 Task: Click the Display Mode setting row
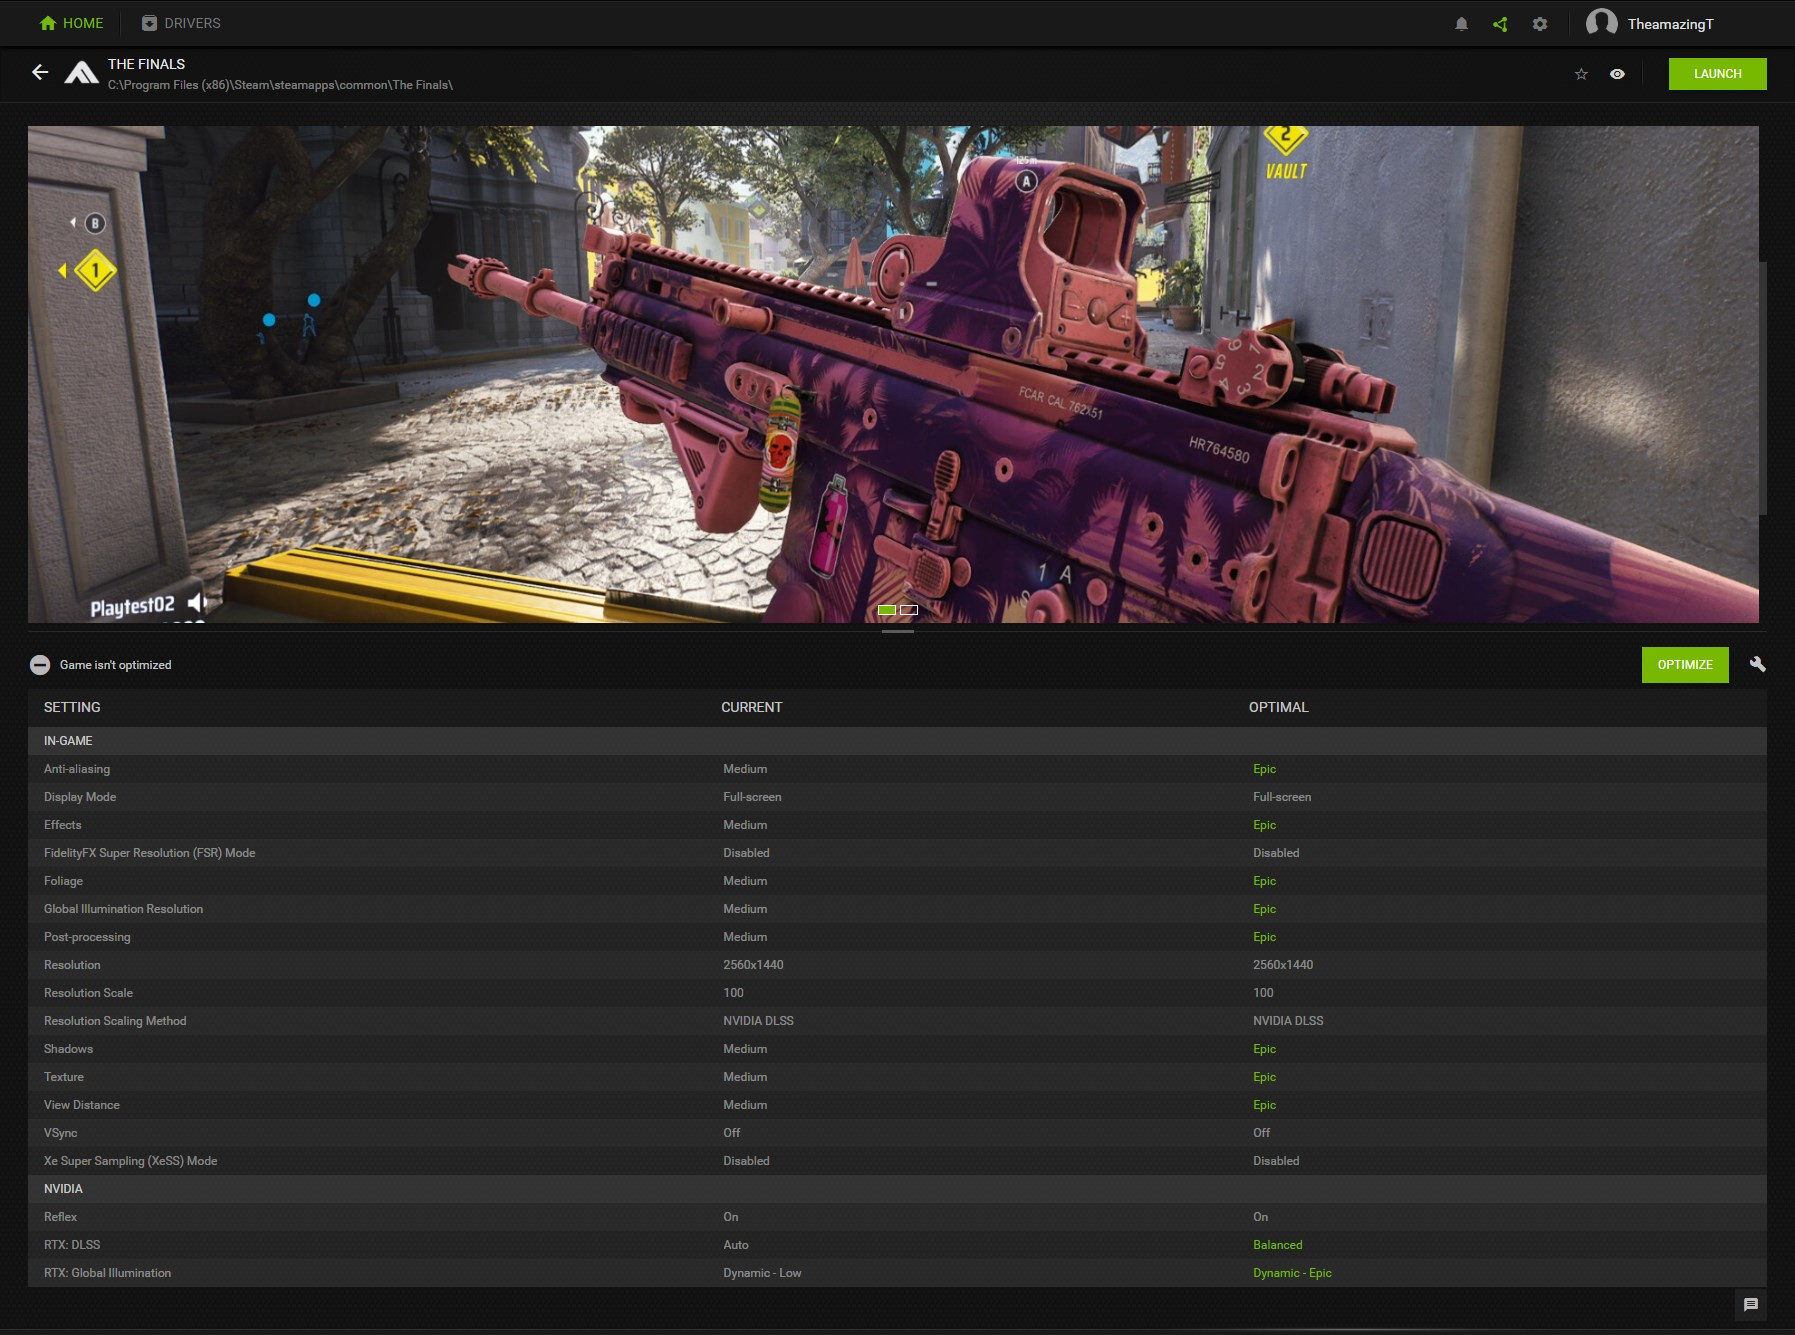point(897,797)
